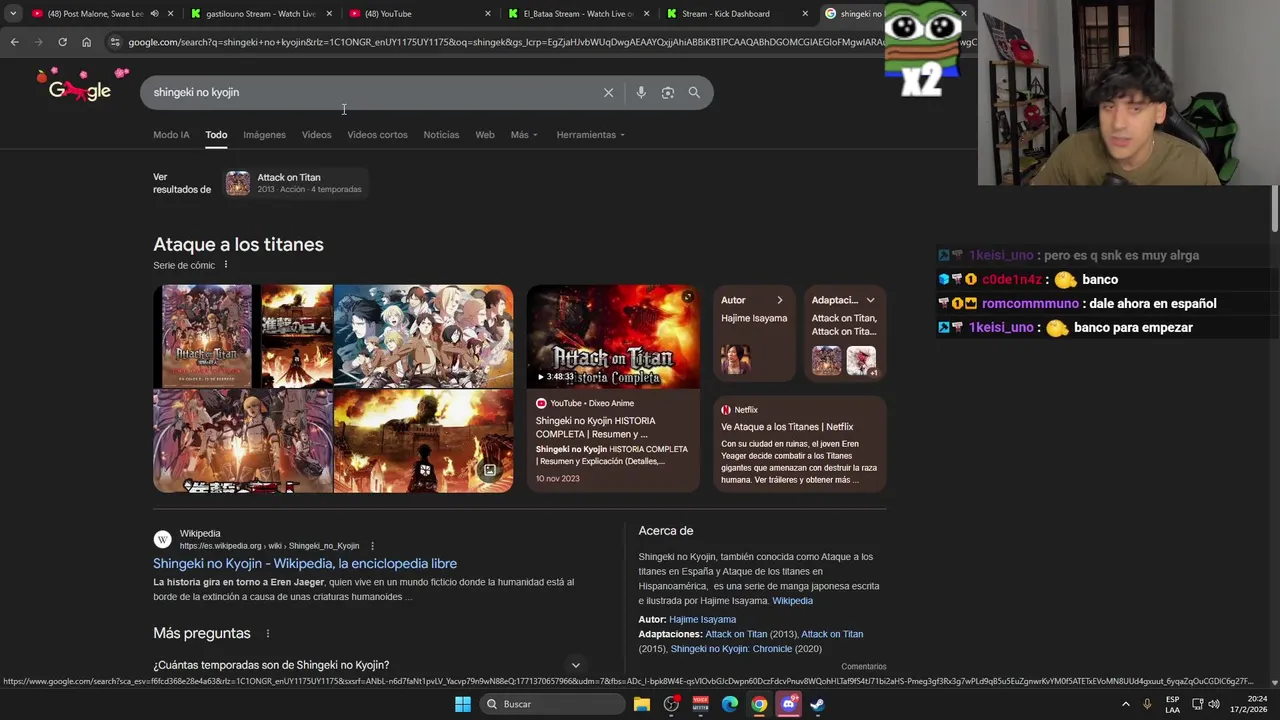This screenshot has height=720, width=1280.
Task: Show hidden tray icons chevron
Action: pyautogui.click(x=1125, y=704)
